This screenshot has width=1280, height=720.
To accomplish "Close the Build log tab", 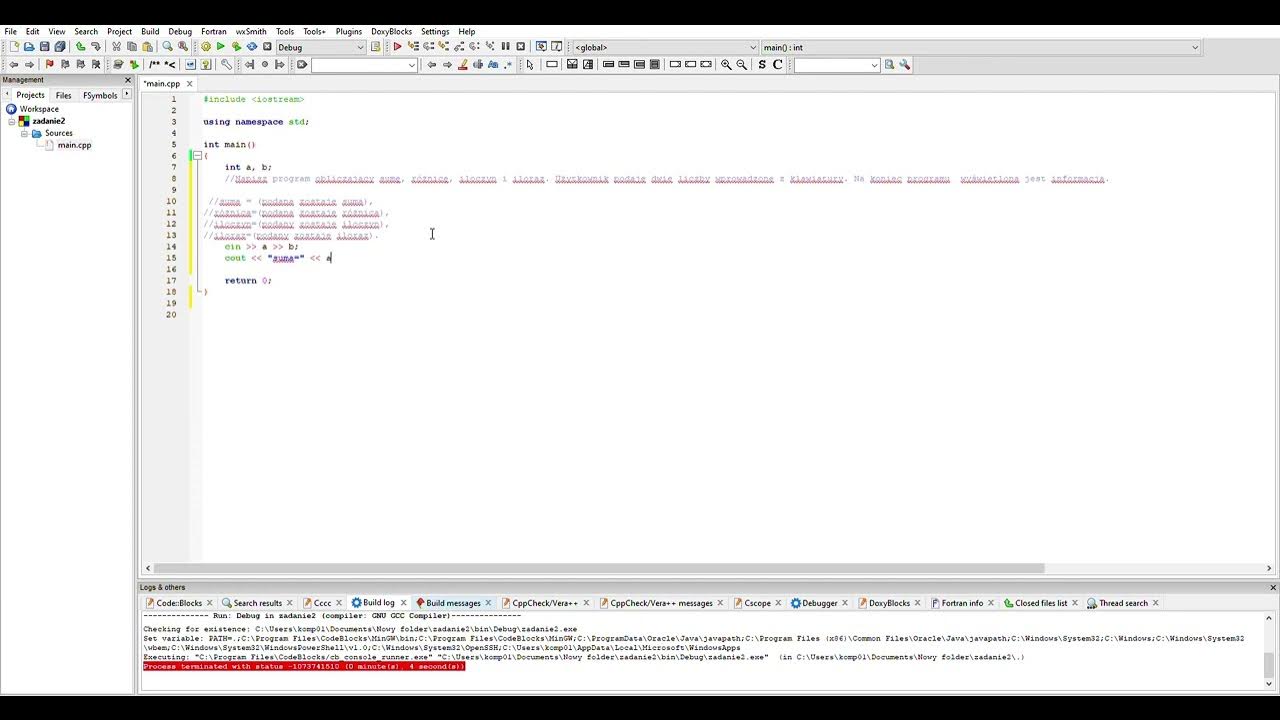I will (x=404, y=603).
